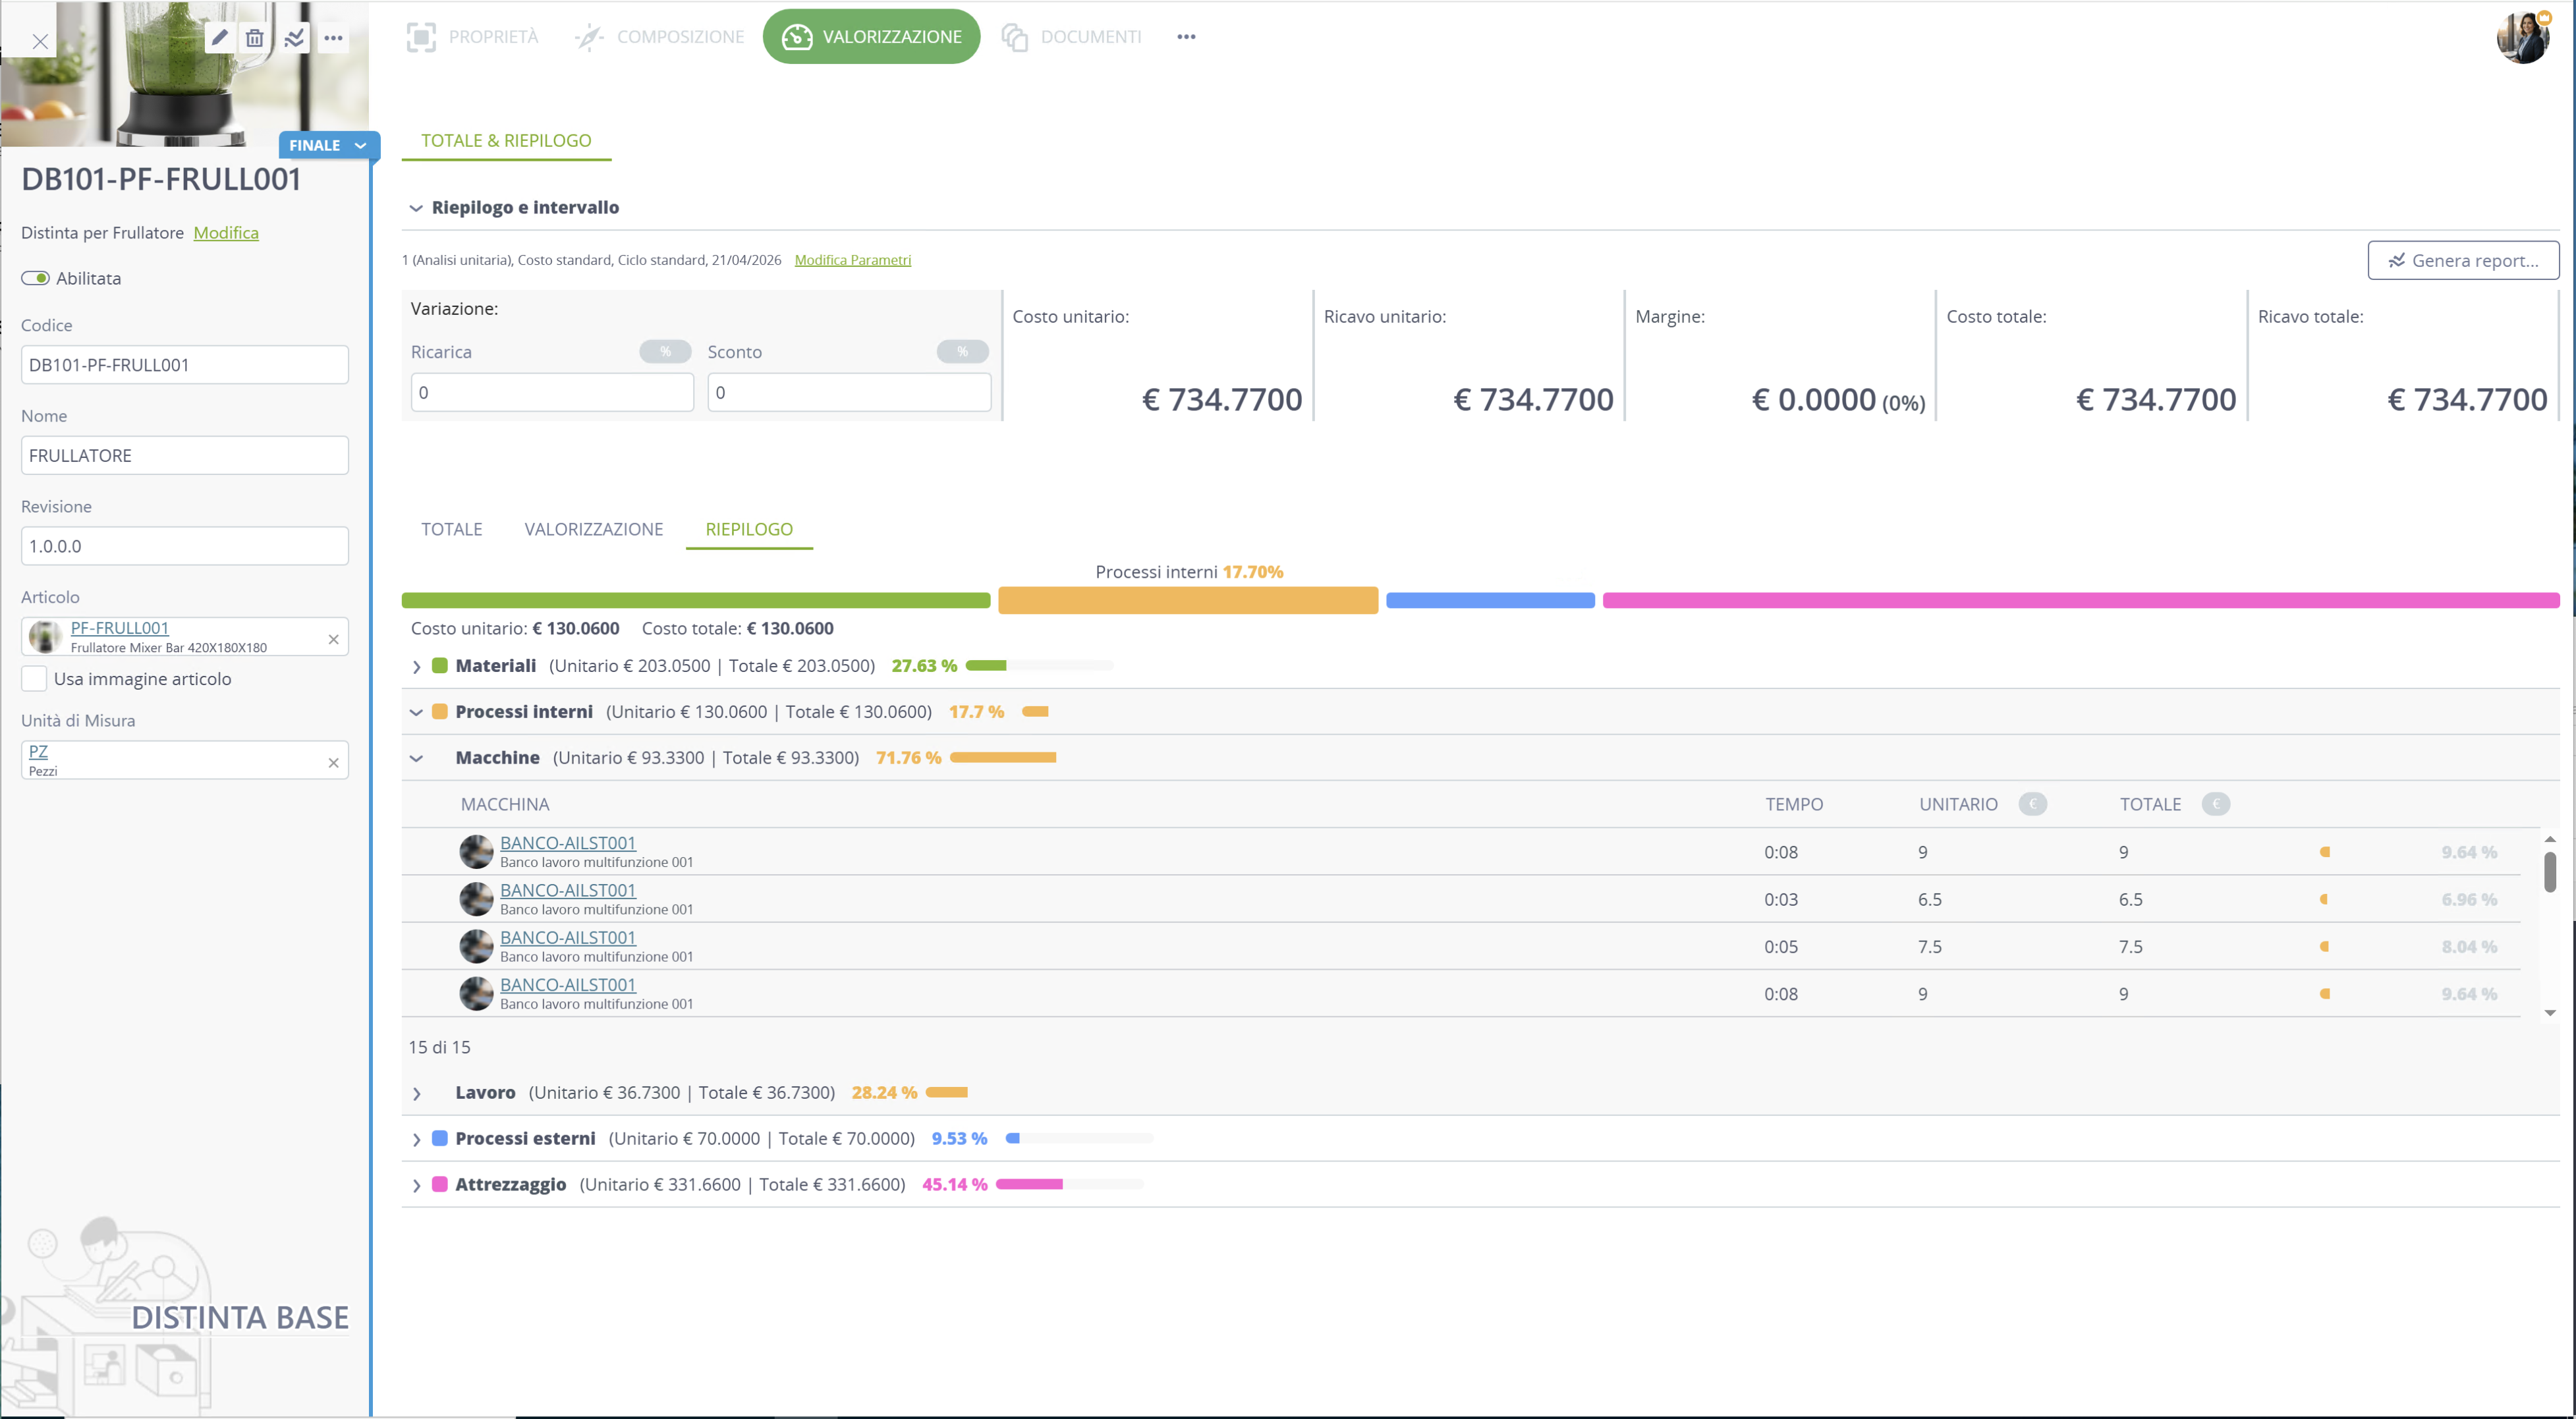Click into the Sconto input field

pyautogui.click(x=849, y=392)
